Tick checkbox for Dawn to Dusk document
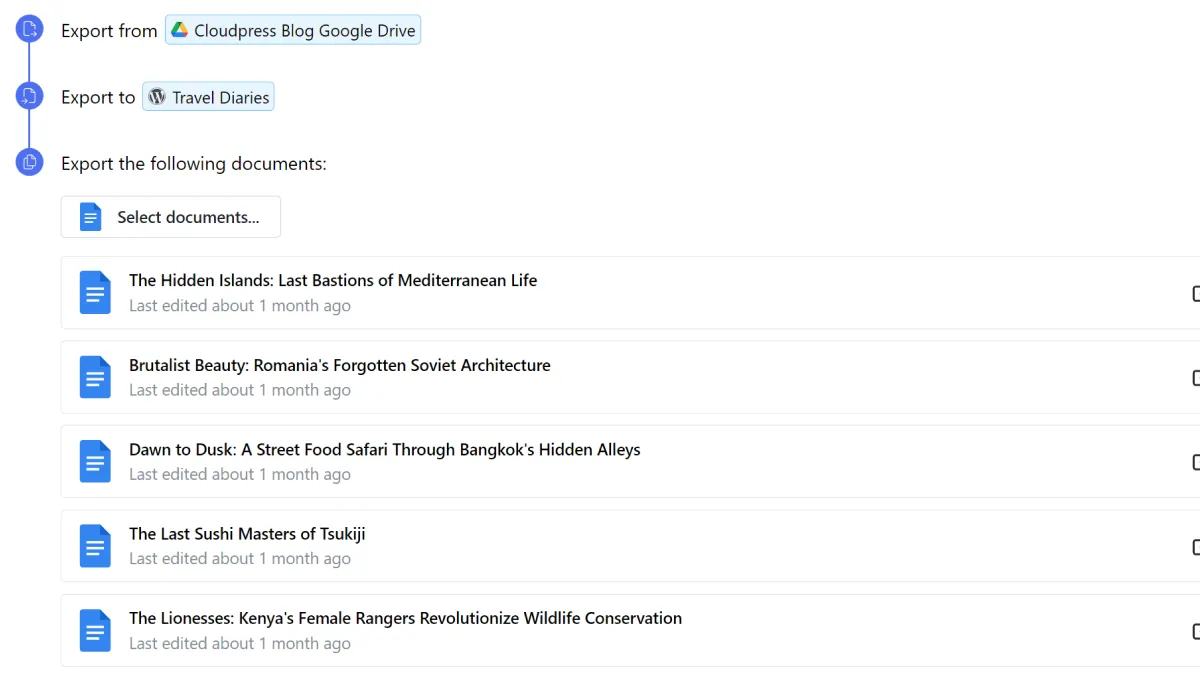The height and width of the screenshot is (675, 1200). 1197,462
